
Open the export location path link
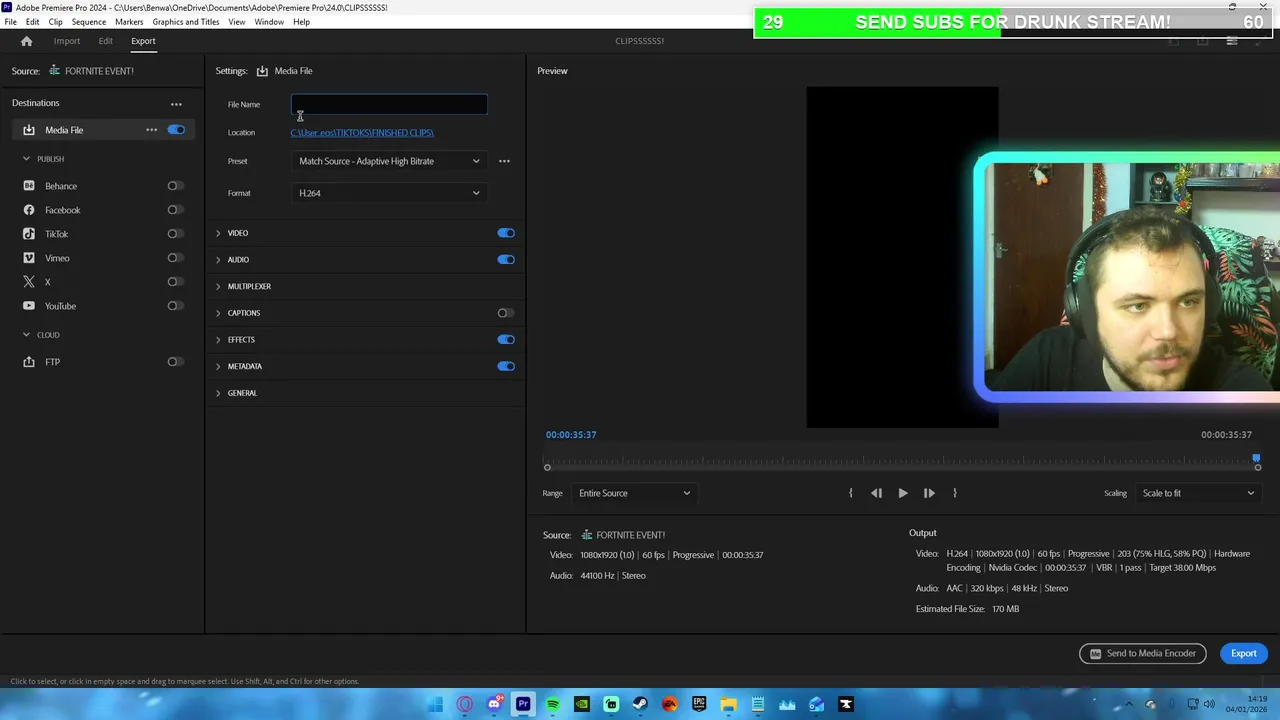(x=362, y=133)
